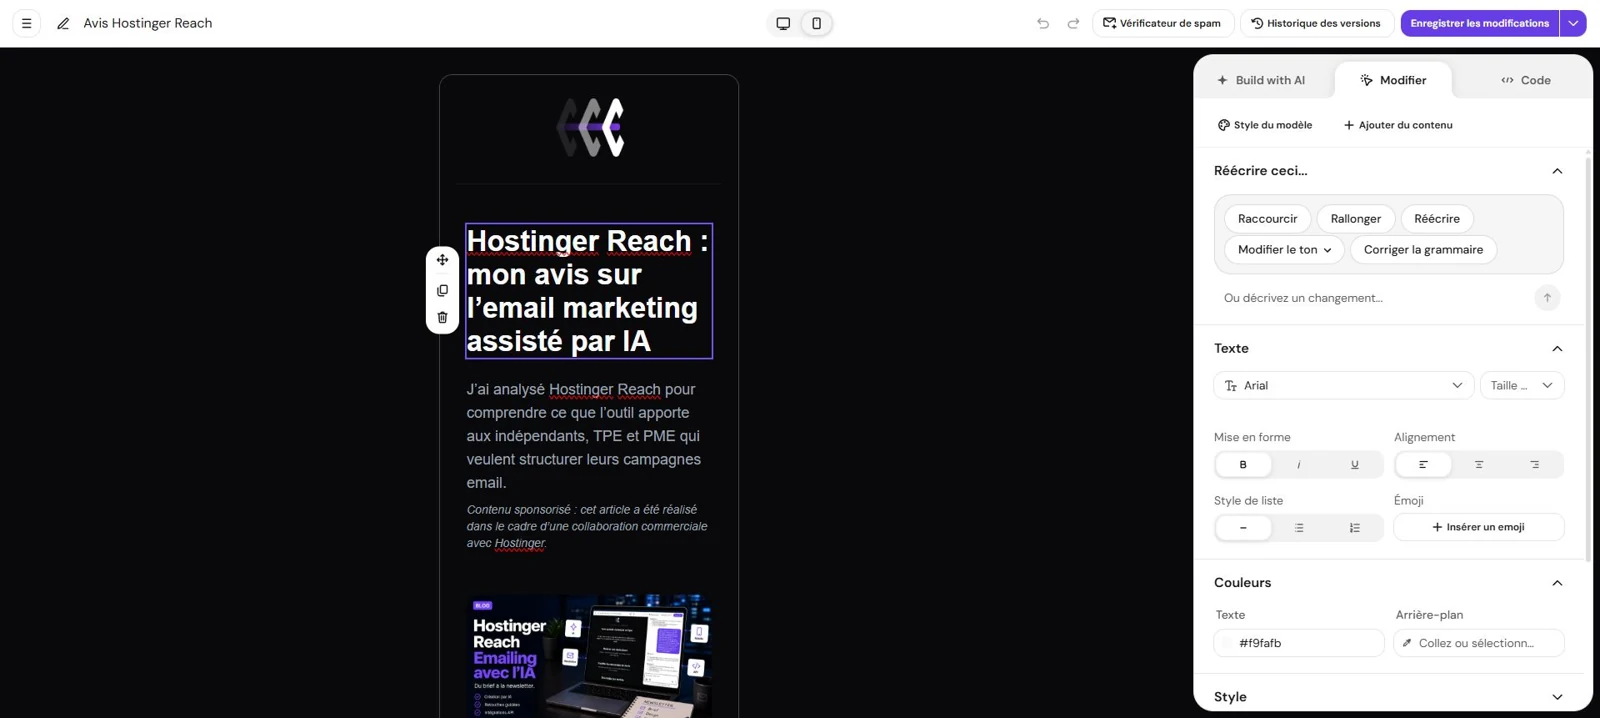Open the hamburger menu

(x=27, y=23)
